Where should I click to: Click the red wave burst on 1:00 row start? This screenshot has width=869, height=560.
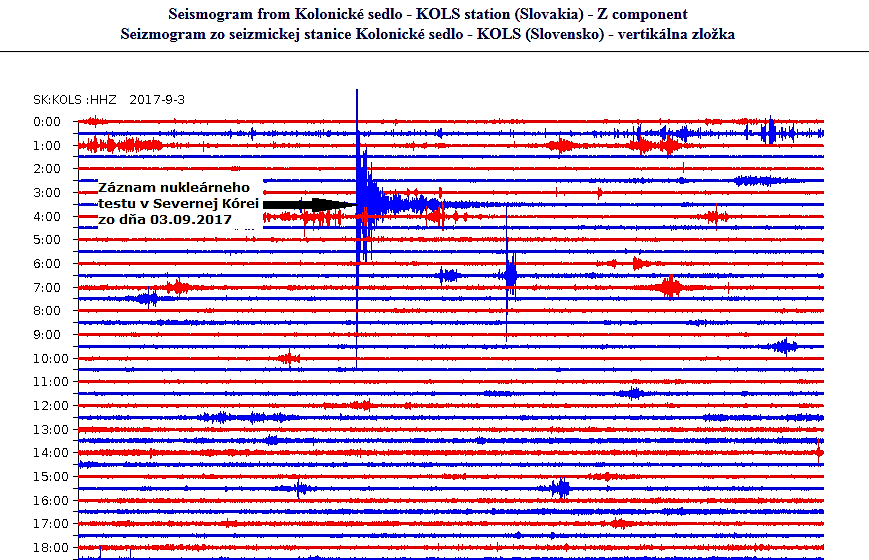pos(118,146)
